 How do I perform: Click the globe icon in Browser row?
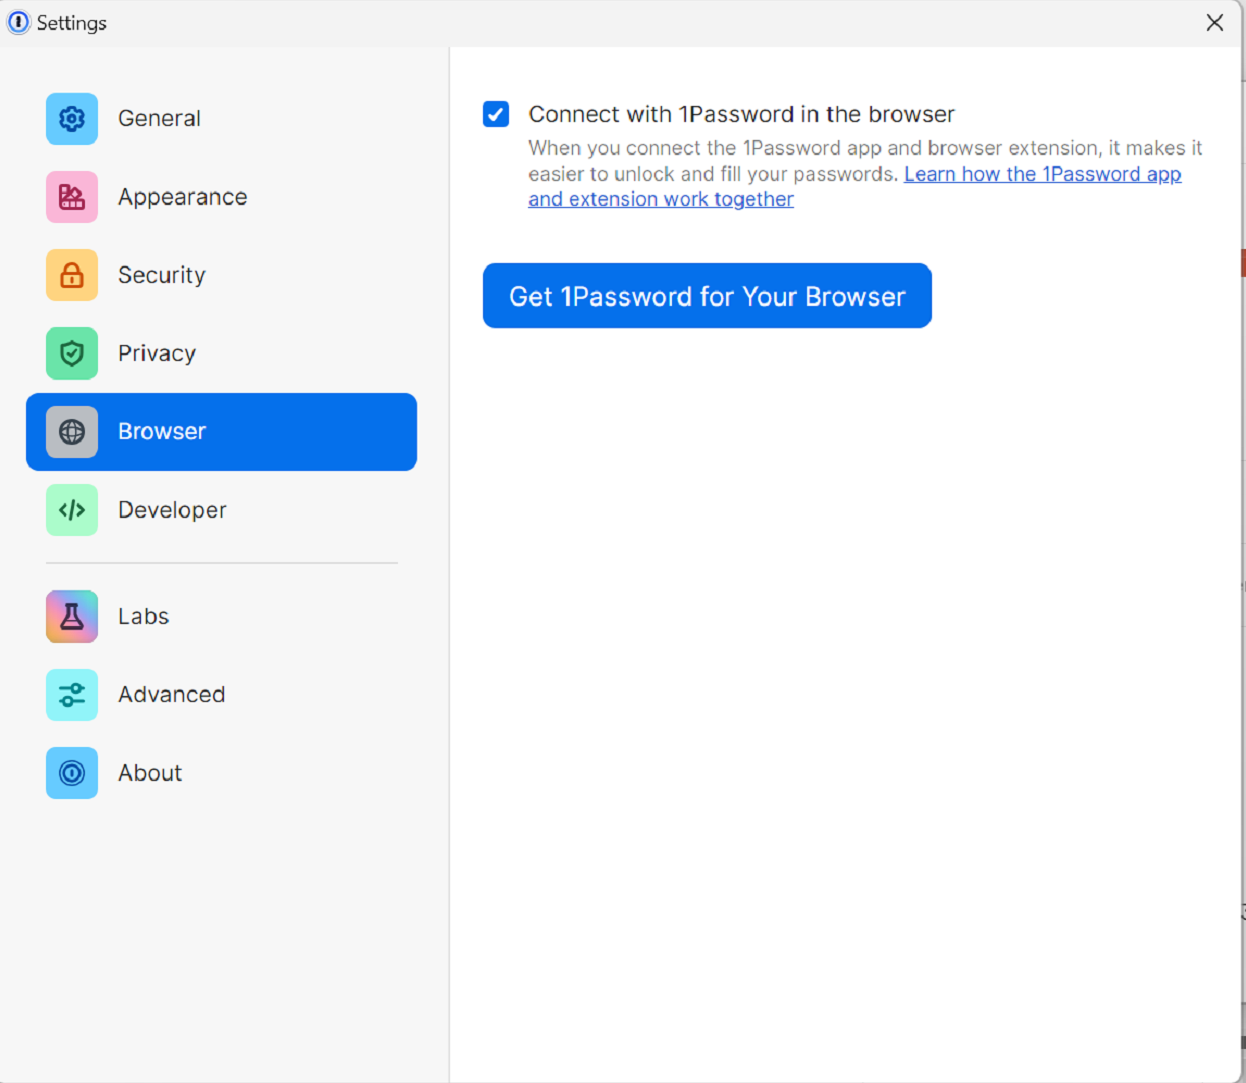coord(72,432)
